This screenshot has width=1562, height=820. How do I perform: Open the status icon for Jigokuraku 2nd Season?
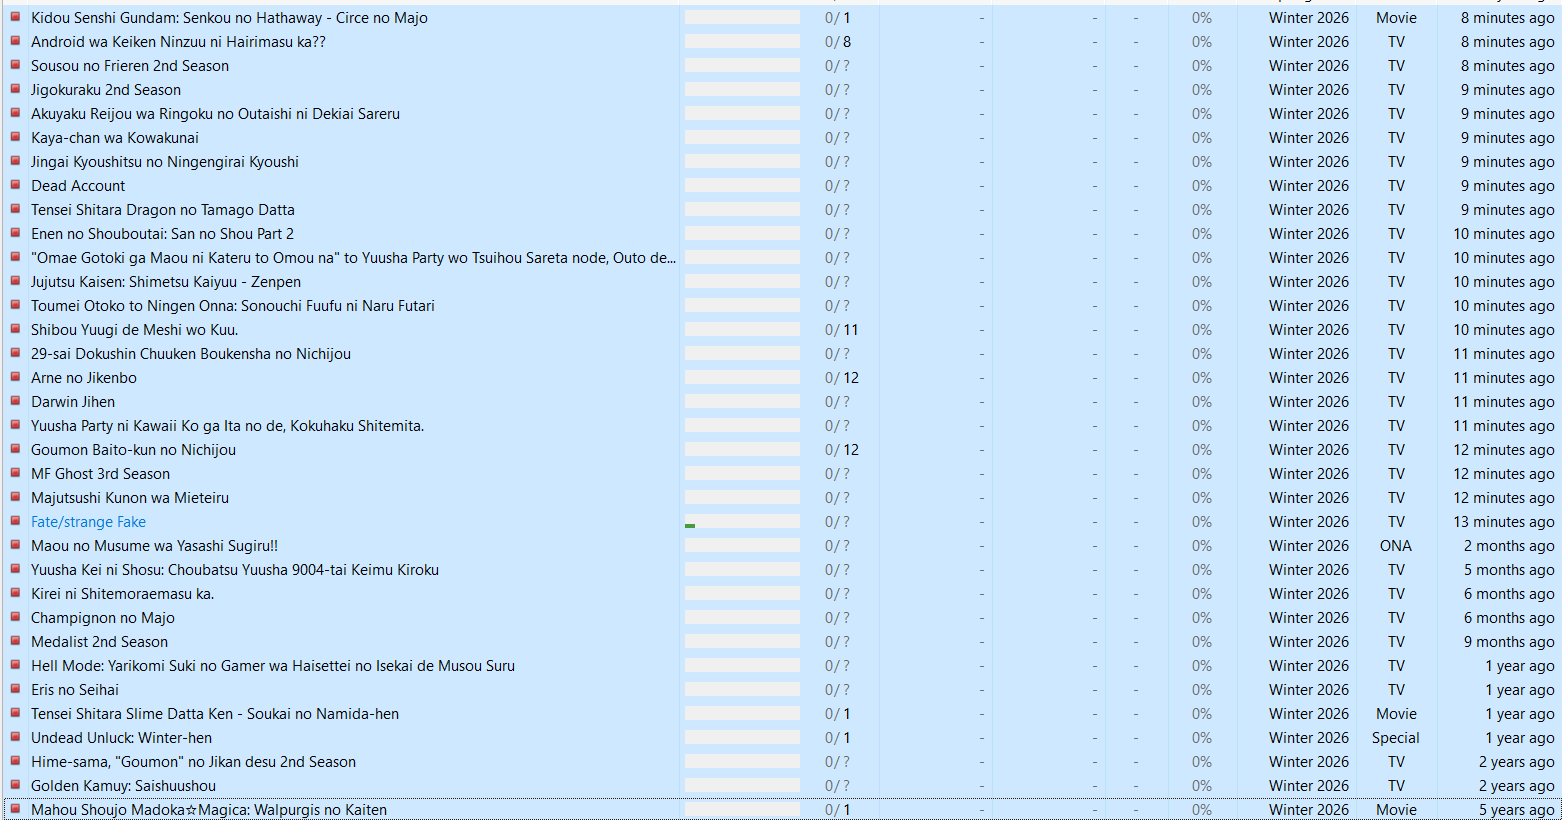(x=15, y=89)
